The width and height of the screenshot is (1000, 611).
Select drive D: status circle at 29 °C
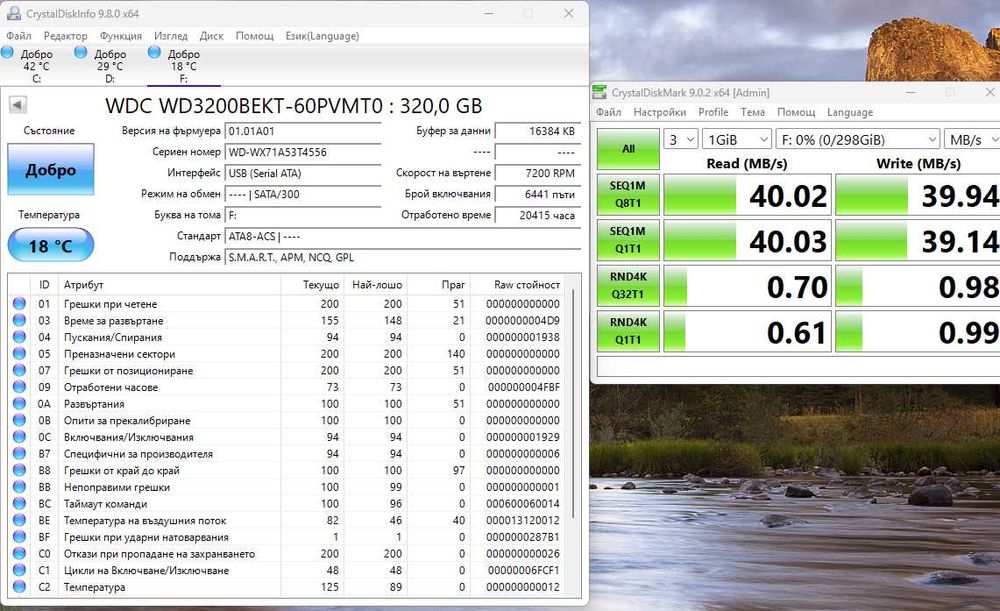click(81, 52)
